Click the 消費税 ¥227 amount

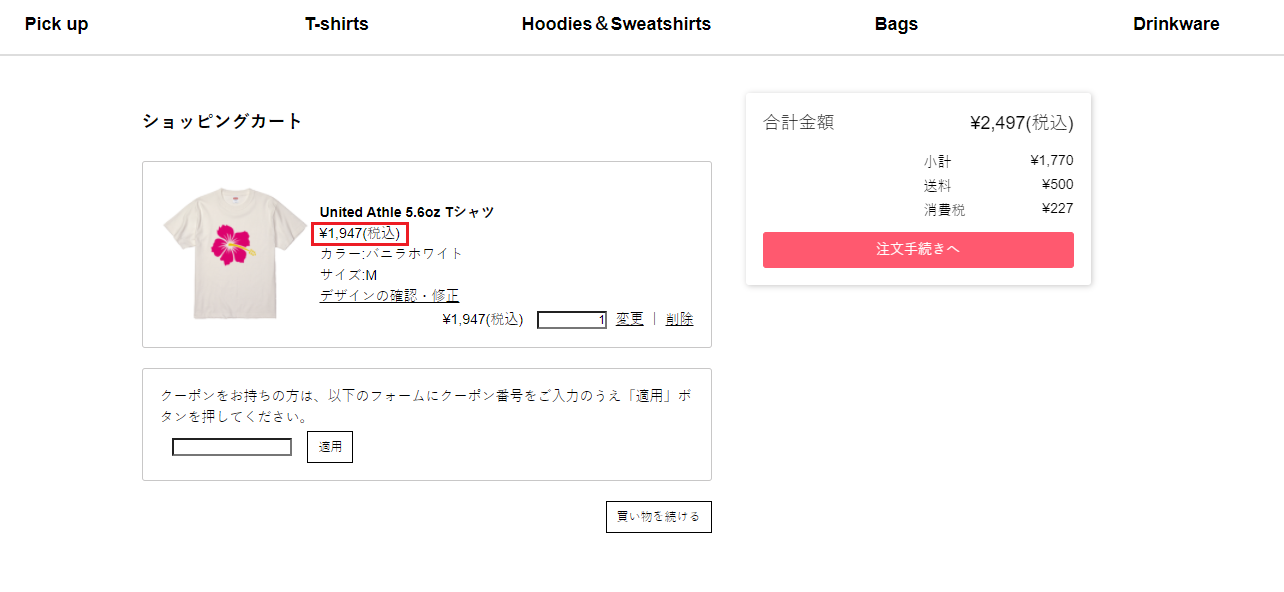(x=1057, y=209)
